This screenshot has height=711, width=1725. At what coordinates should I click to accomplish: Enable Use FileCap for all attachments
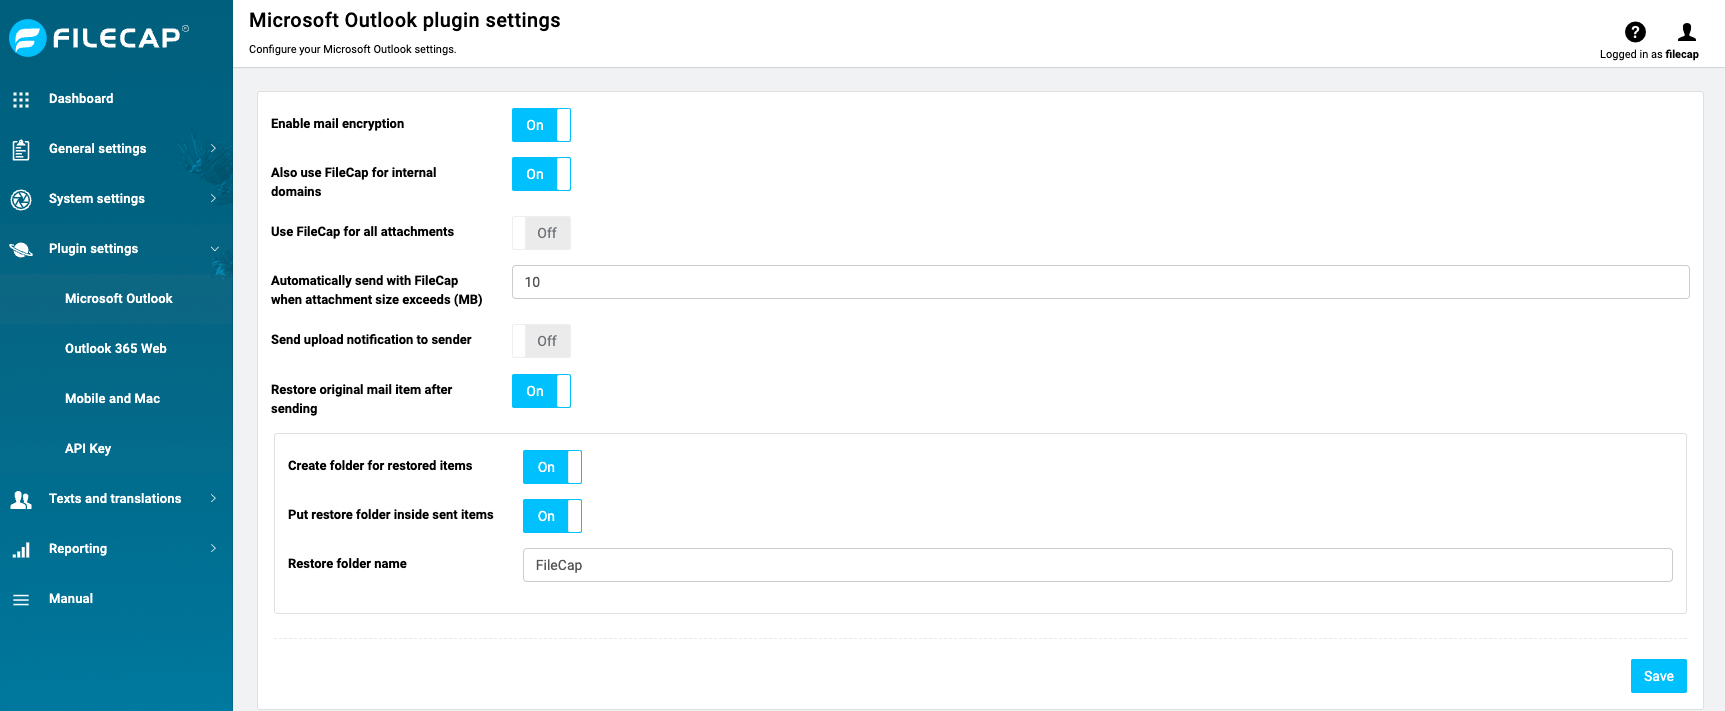coord(541,232)
